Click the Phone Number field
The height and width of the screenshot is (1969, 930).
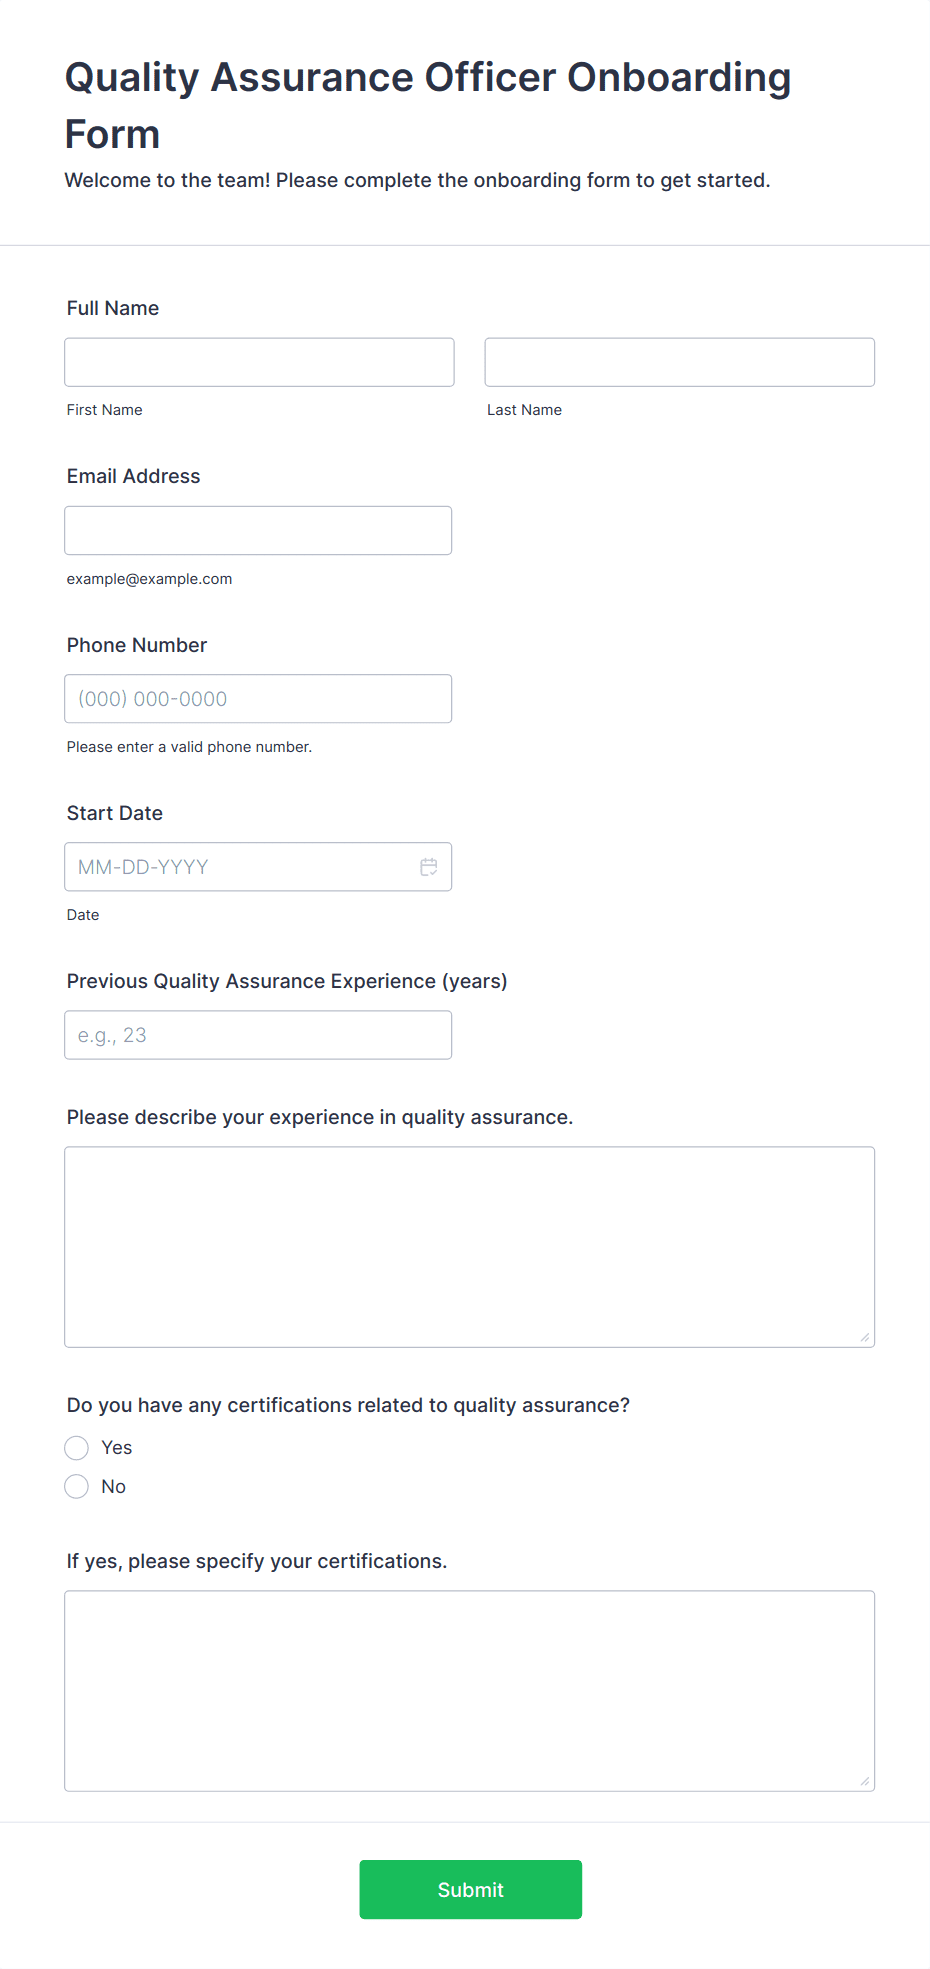258,699
